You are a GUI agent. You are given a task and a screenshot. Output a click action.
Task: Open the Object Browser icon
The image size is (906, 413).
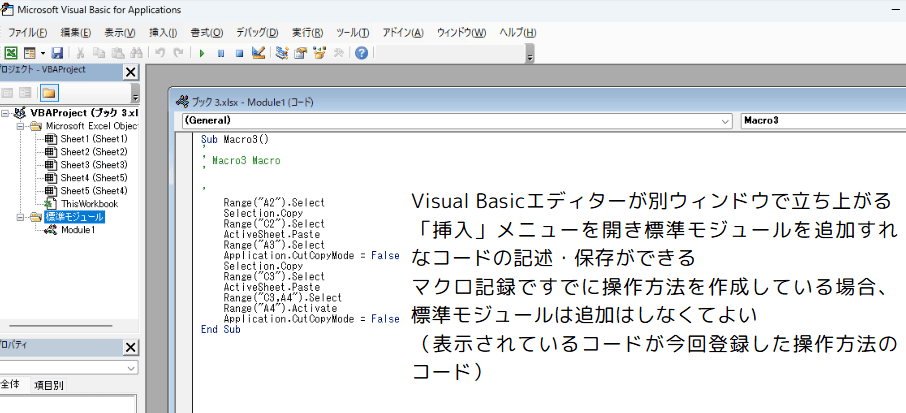pos(319,53)
